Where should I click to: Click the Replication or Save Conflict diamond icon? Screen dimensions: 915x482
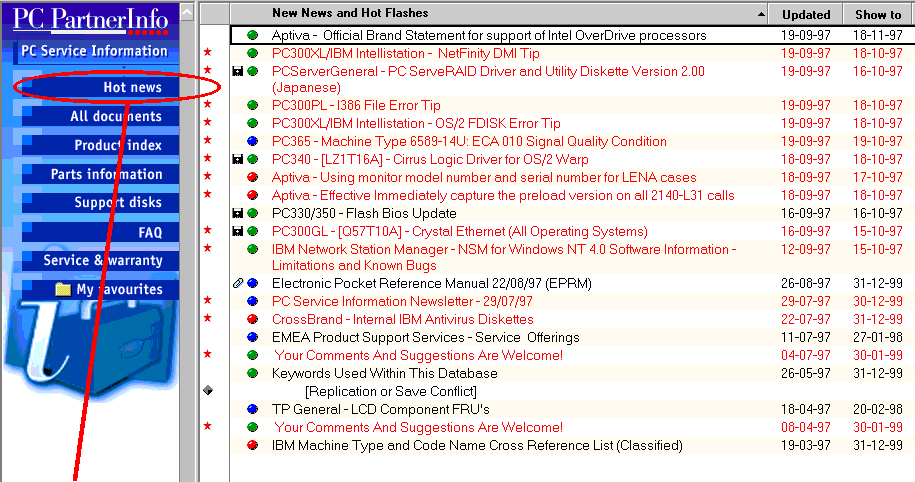pos(208,391)
